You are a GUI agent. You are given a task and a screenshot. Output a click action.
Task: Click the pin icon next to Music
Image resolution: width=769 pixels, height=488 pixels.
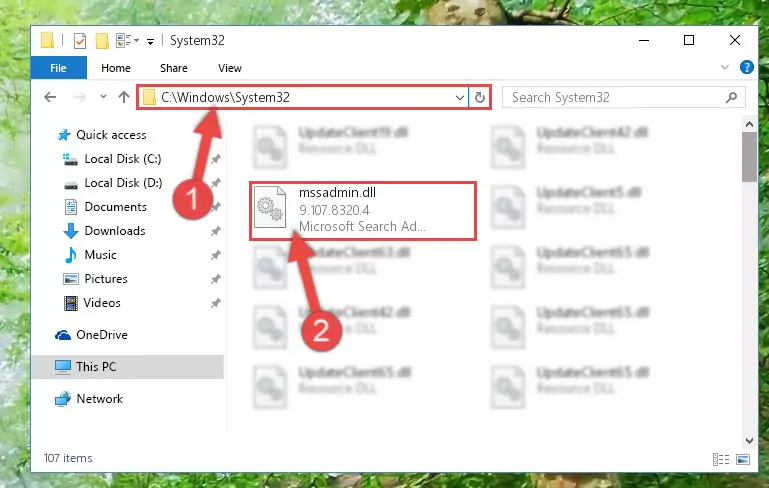tap(215, 255)
